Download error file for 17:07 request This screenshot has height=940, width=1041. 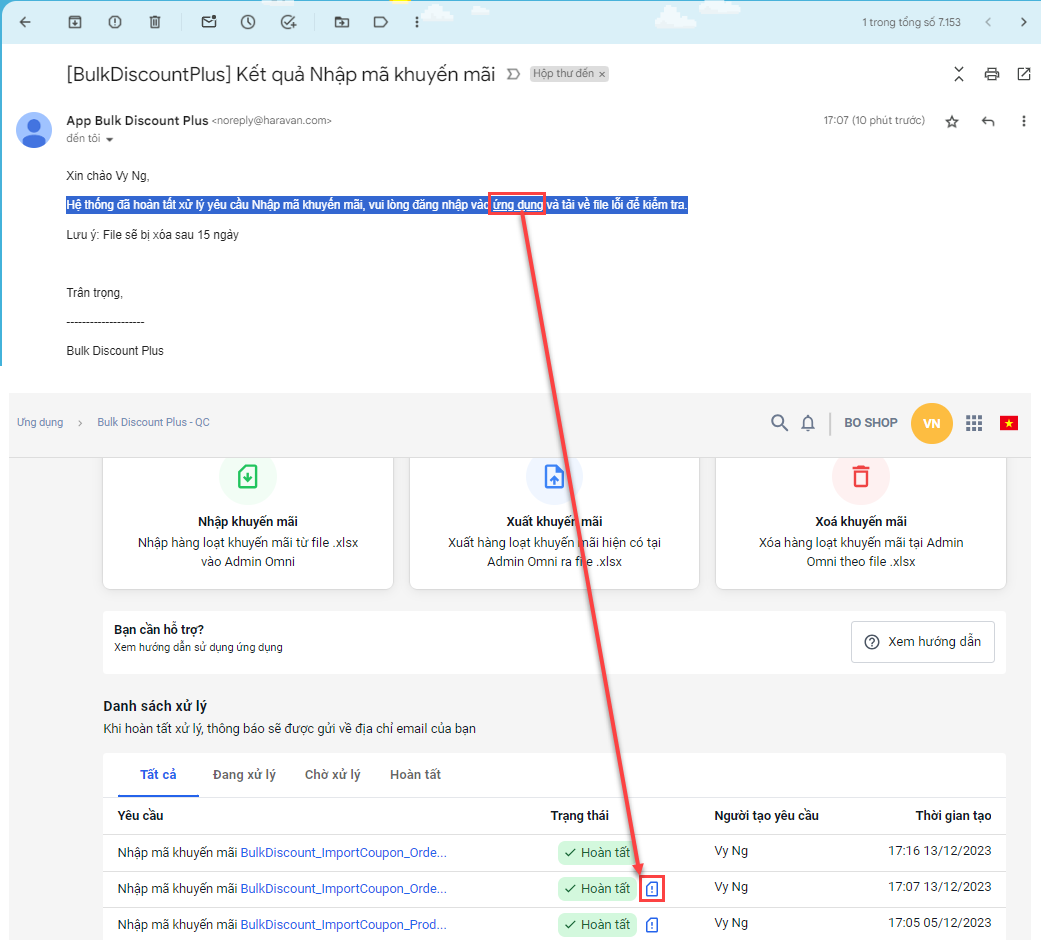tap(652, 888)
